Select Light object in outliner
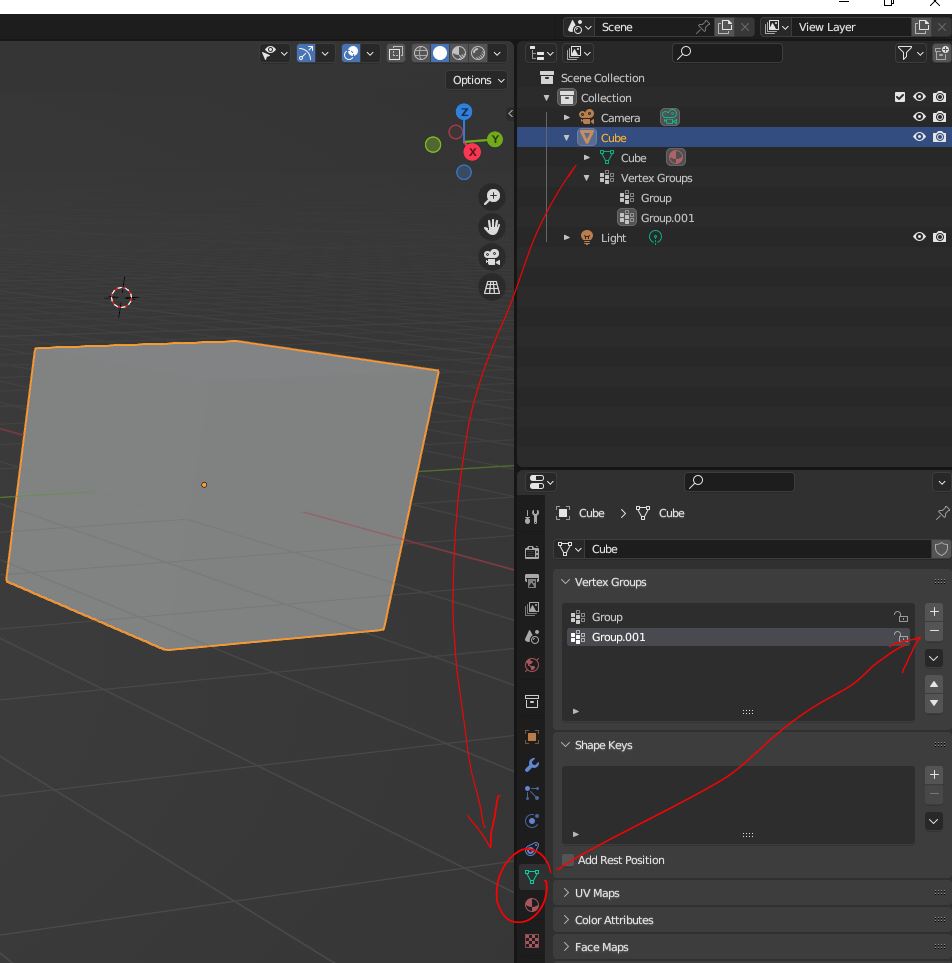952x963 pixels. [x=613, y=238]
